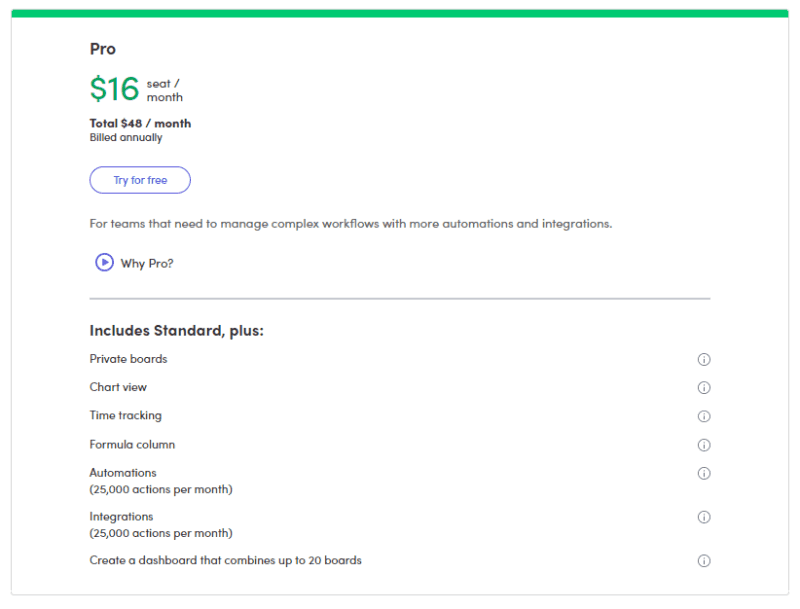Click the Formula column feature text
The height and width of the screenshot is (609, 800).
coord(132,444)
